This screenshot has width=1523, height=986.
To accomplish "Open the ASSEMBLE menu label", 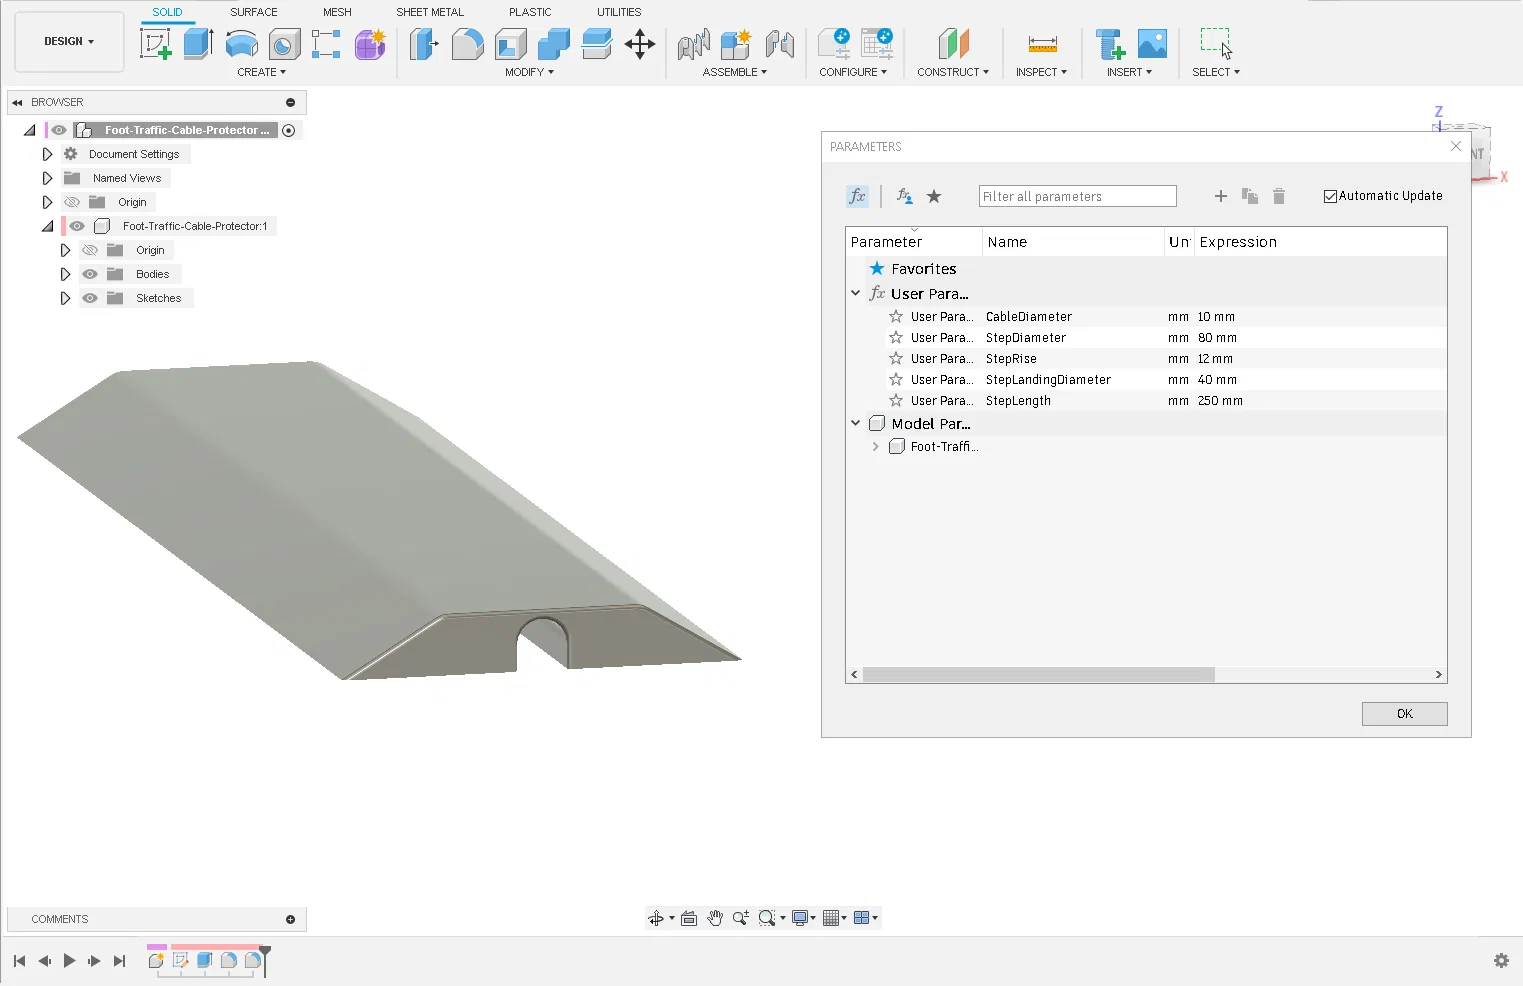I will coord(735,72).
